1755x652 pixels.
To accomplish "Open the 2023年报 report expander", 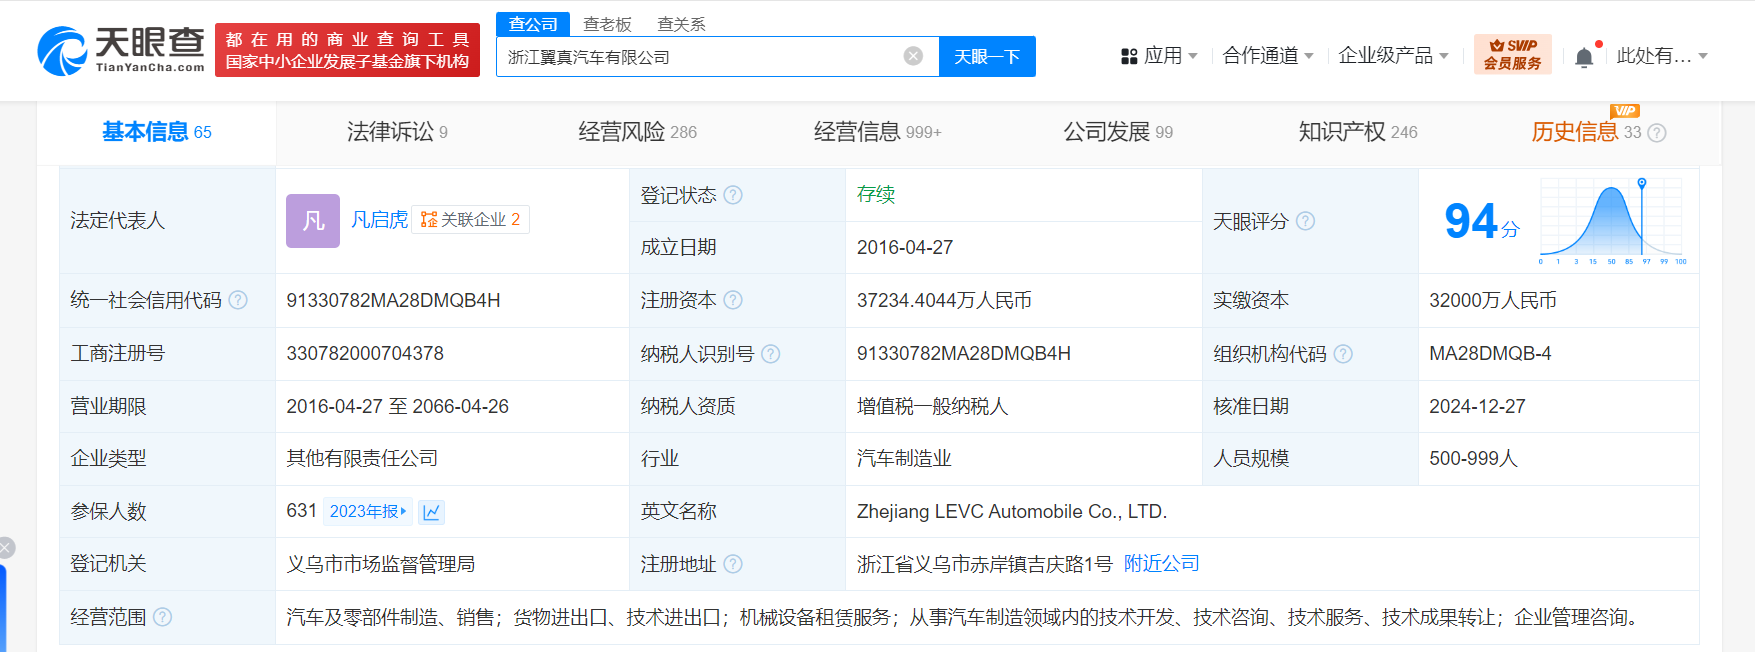I will [x=367, y=512].
